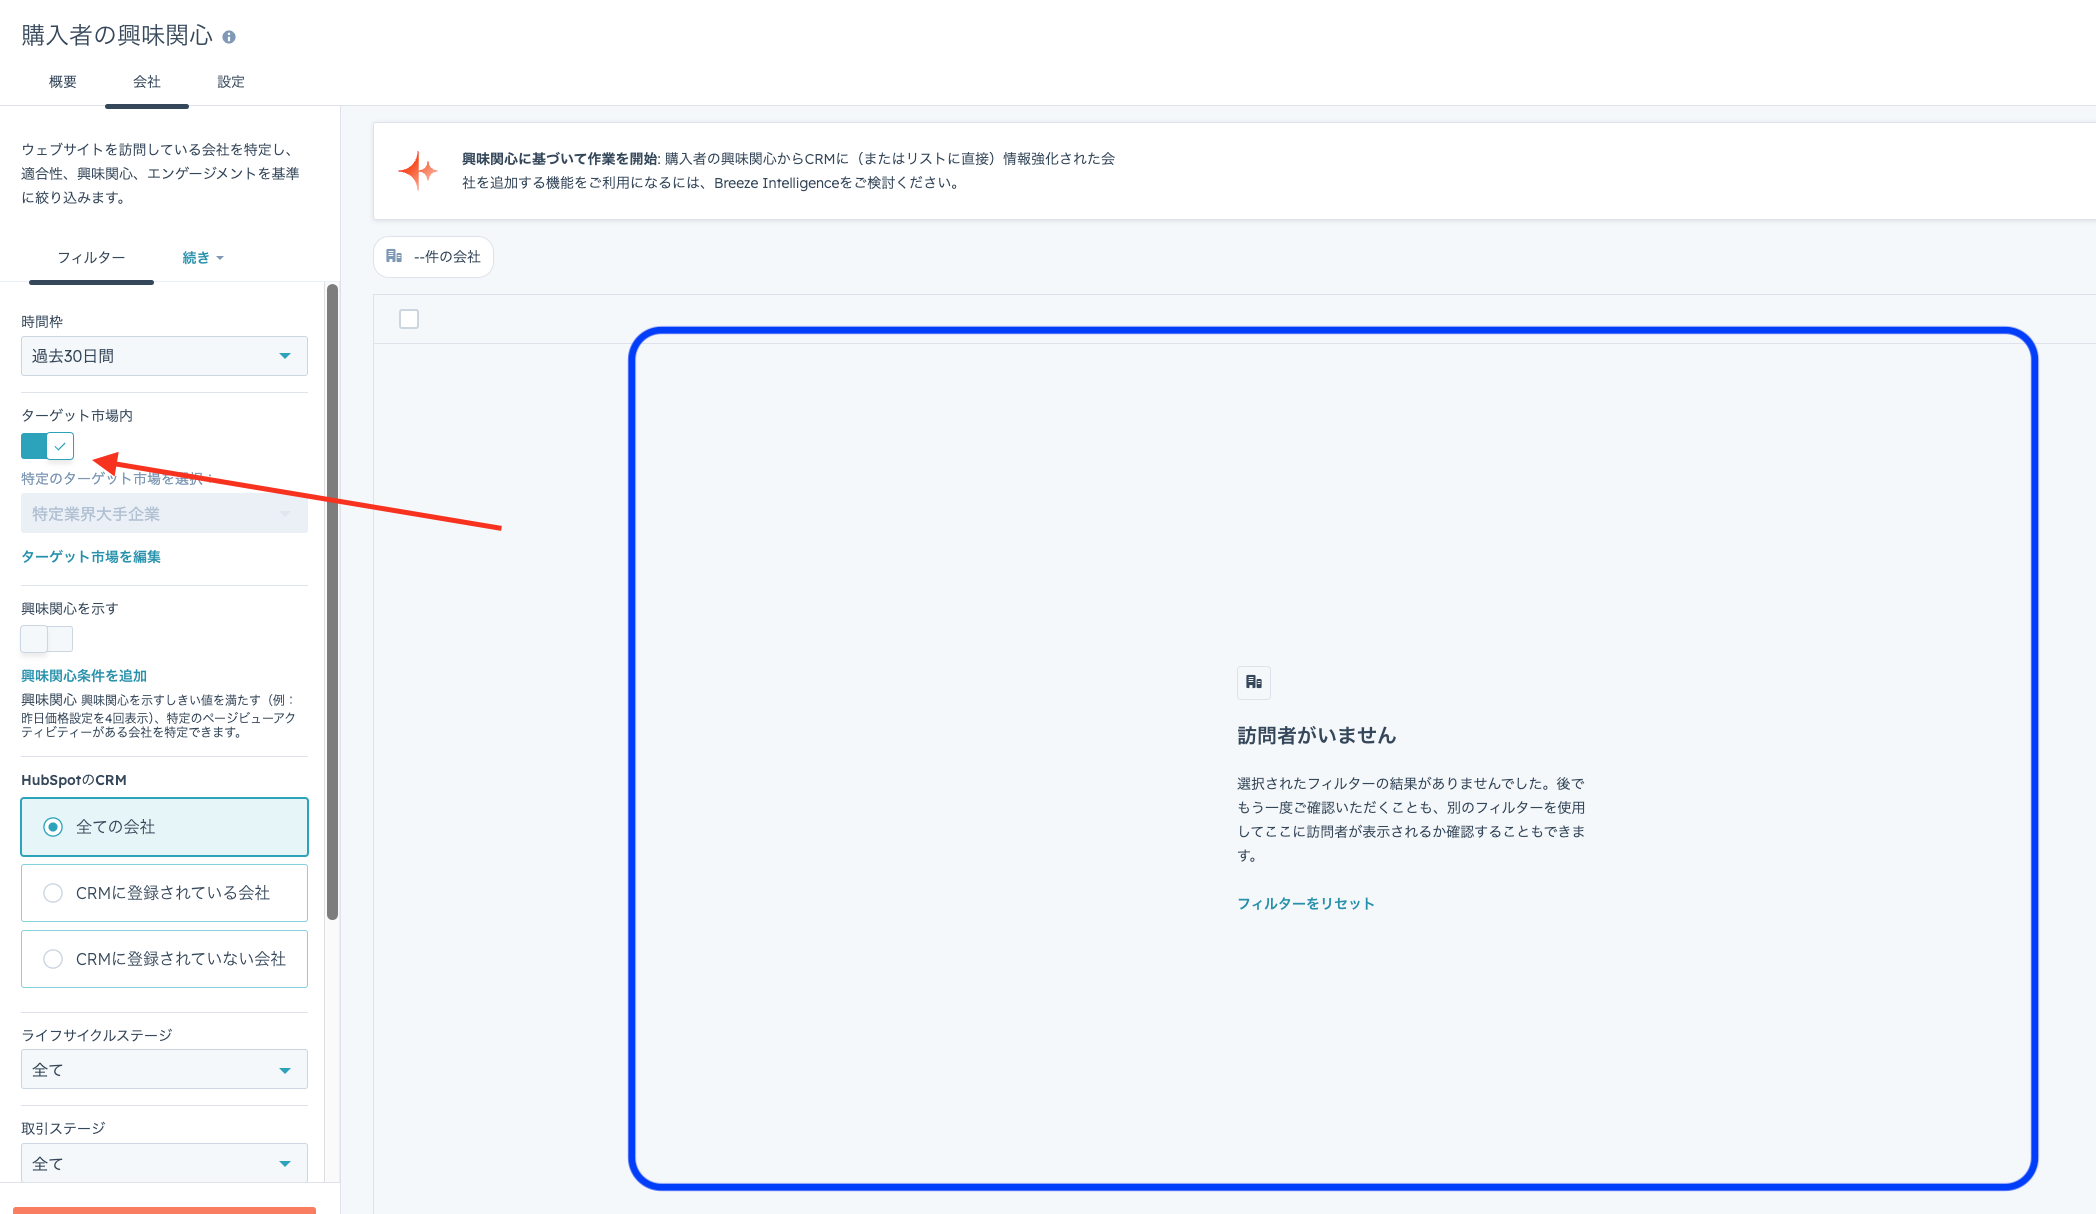Select CRMに登録されている会社 radio option
The width and height of the screenshot is (2096, 1214).
pyautogui.click(x=53, y=893)
